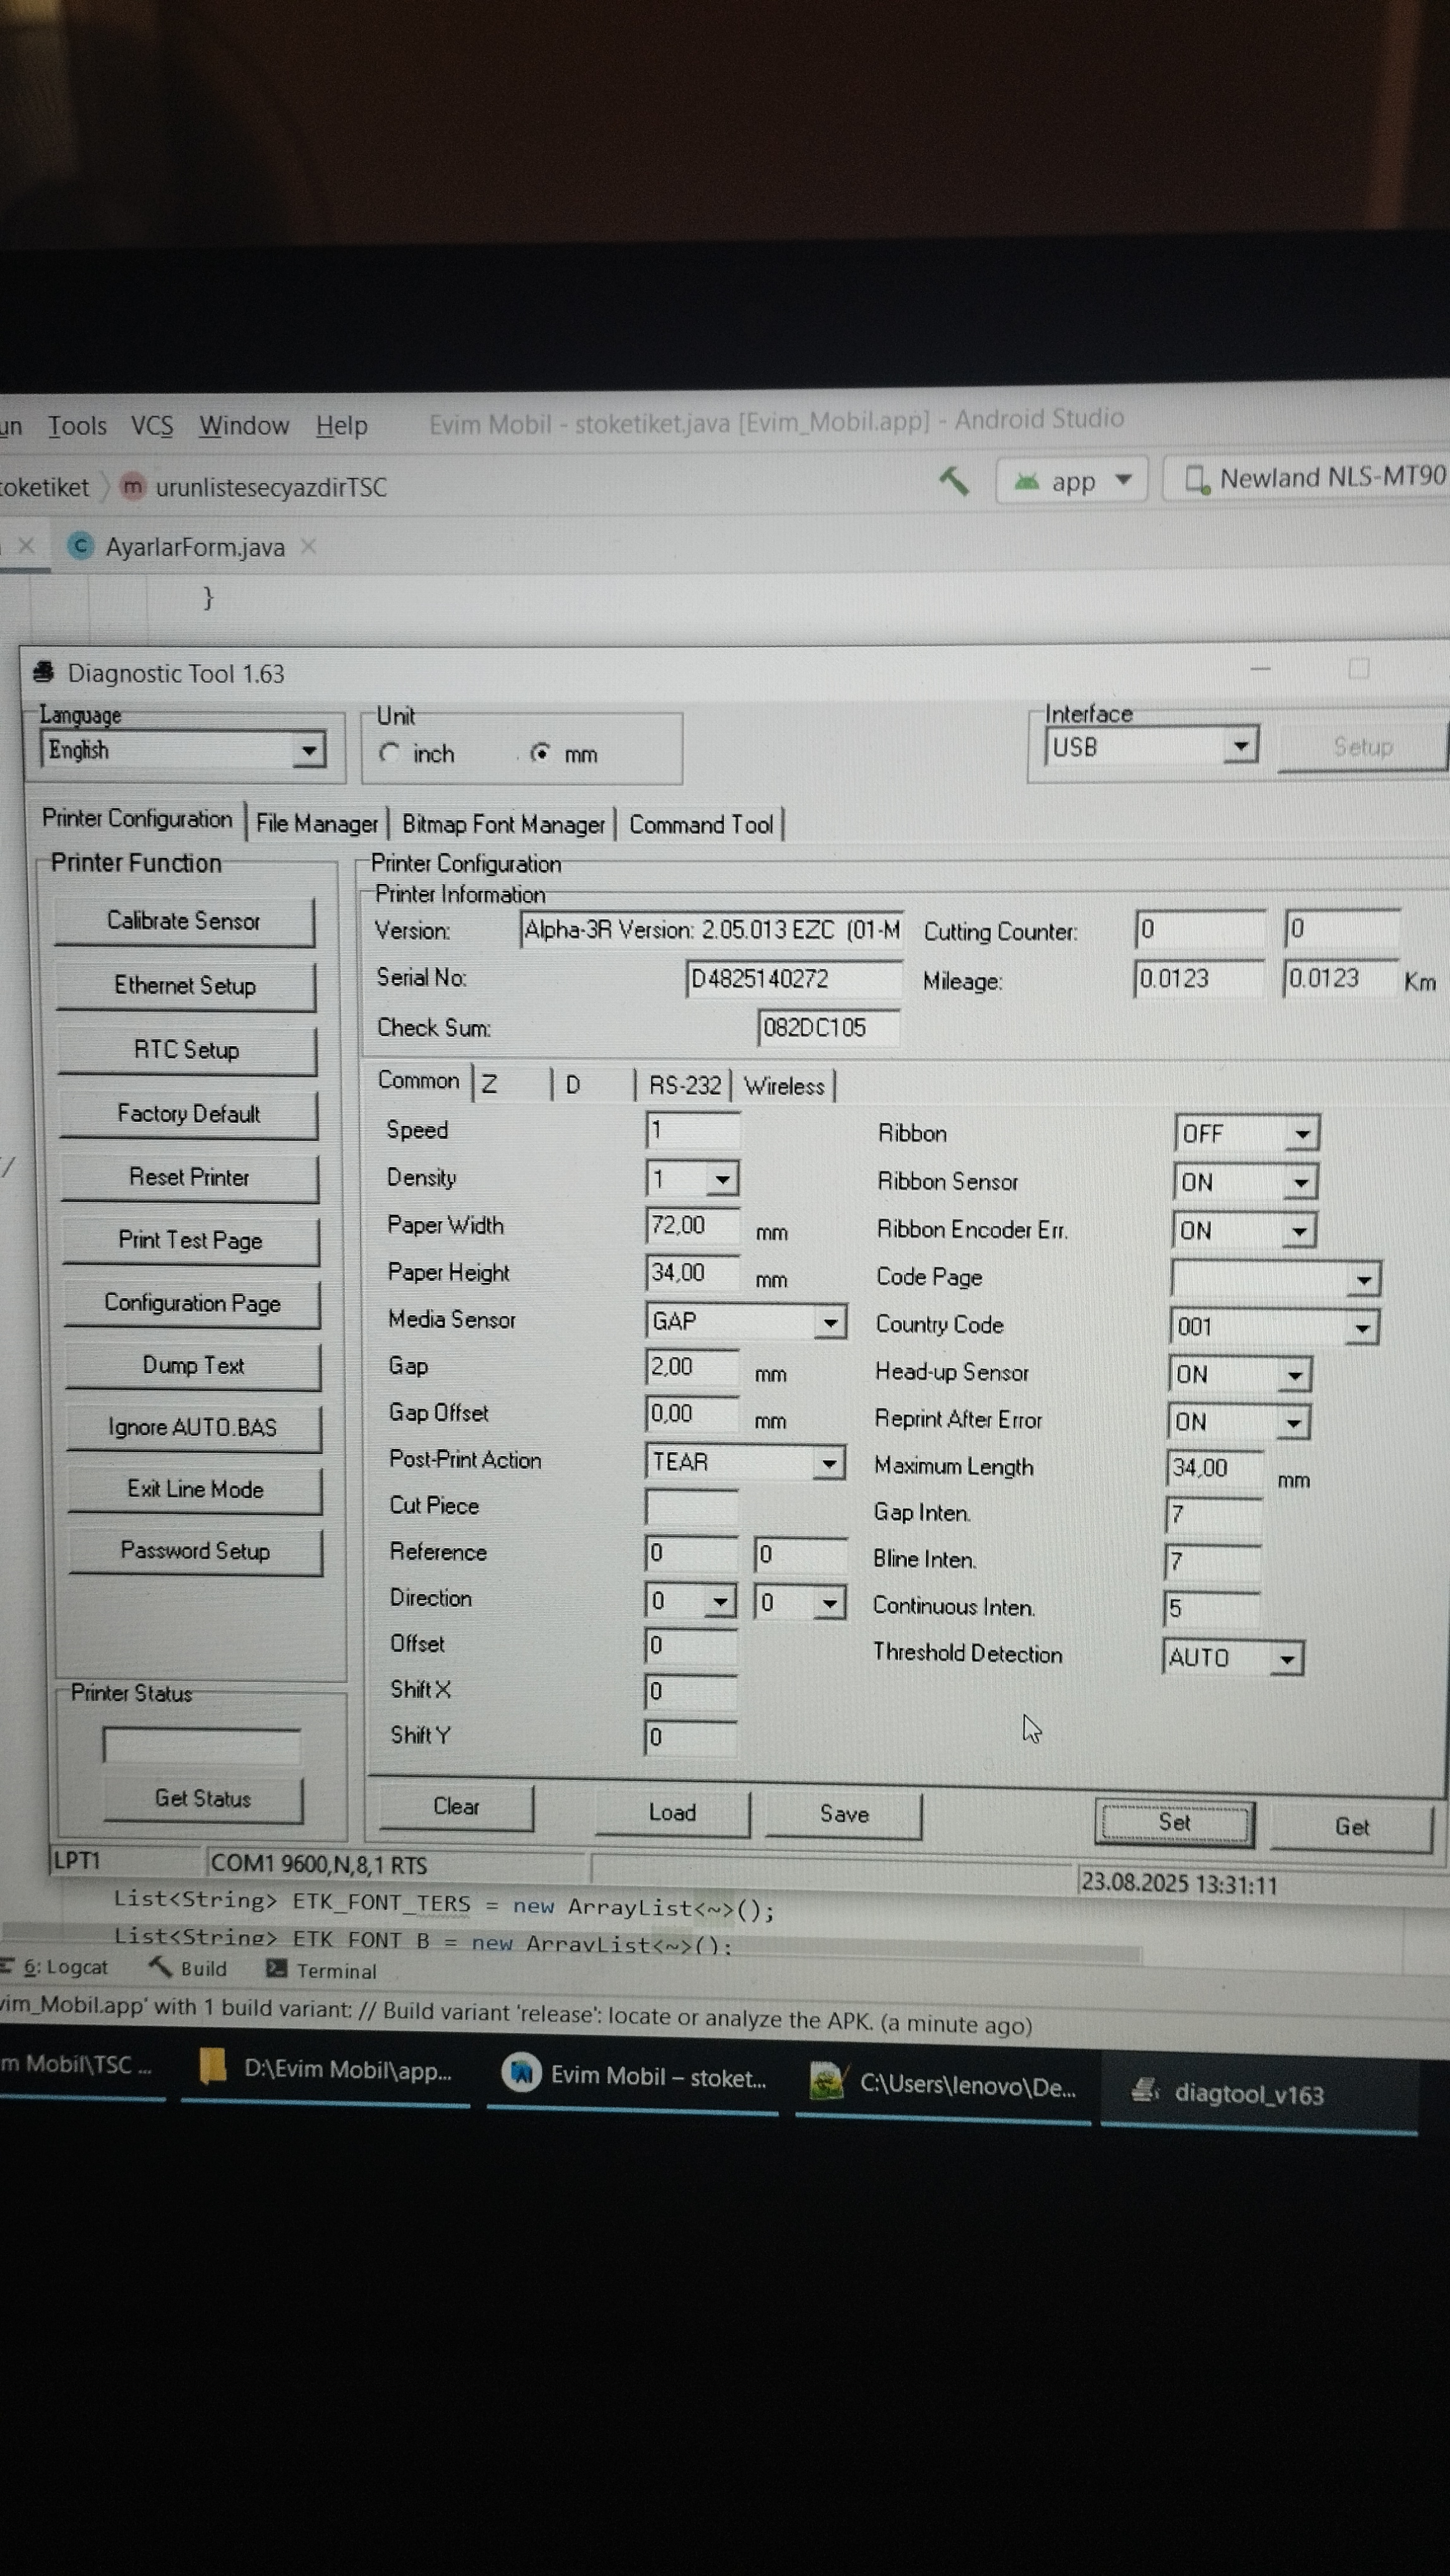
Task: Click the Diagnostic Tool printer title icon
Action: point(43,672)
